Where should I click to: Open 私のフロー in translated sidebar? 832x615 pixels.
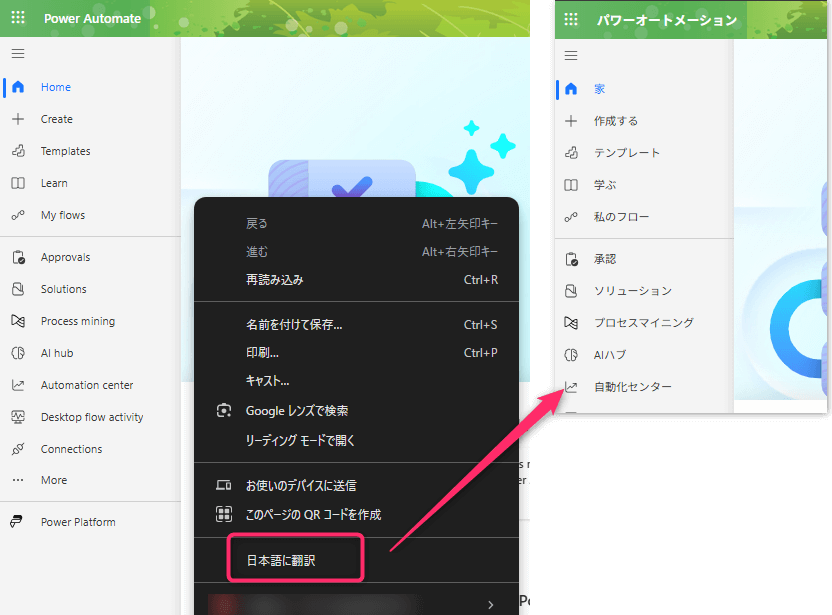(621, 217)
